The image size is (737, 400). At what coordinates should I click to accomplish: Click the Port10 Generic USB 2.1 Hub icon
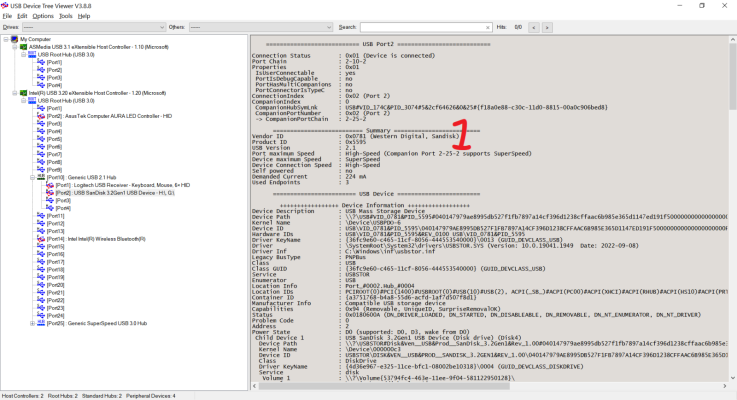pos(41,177)
